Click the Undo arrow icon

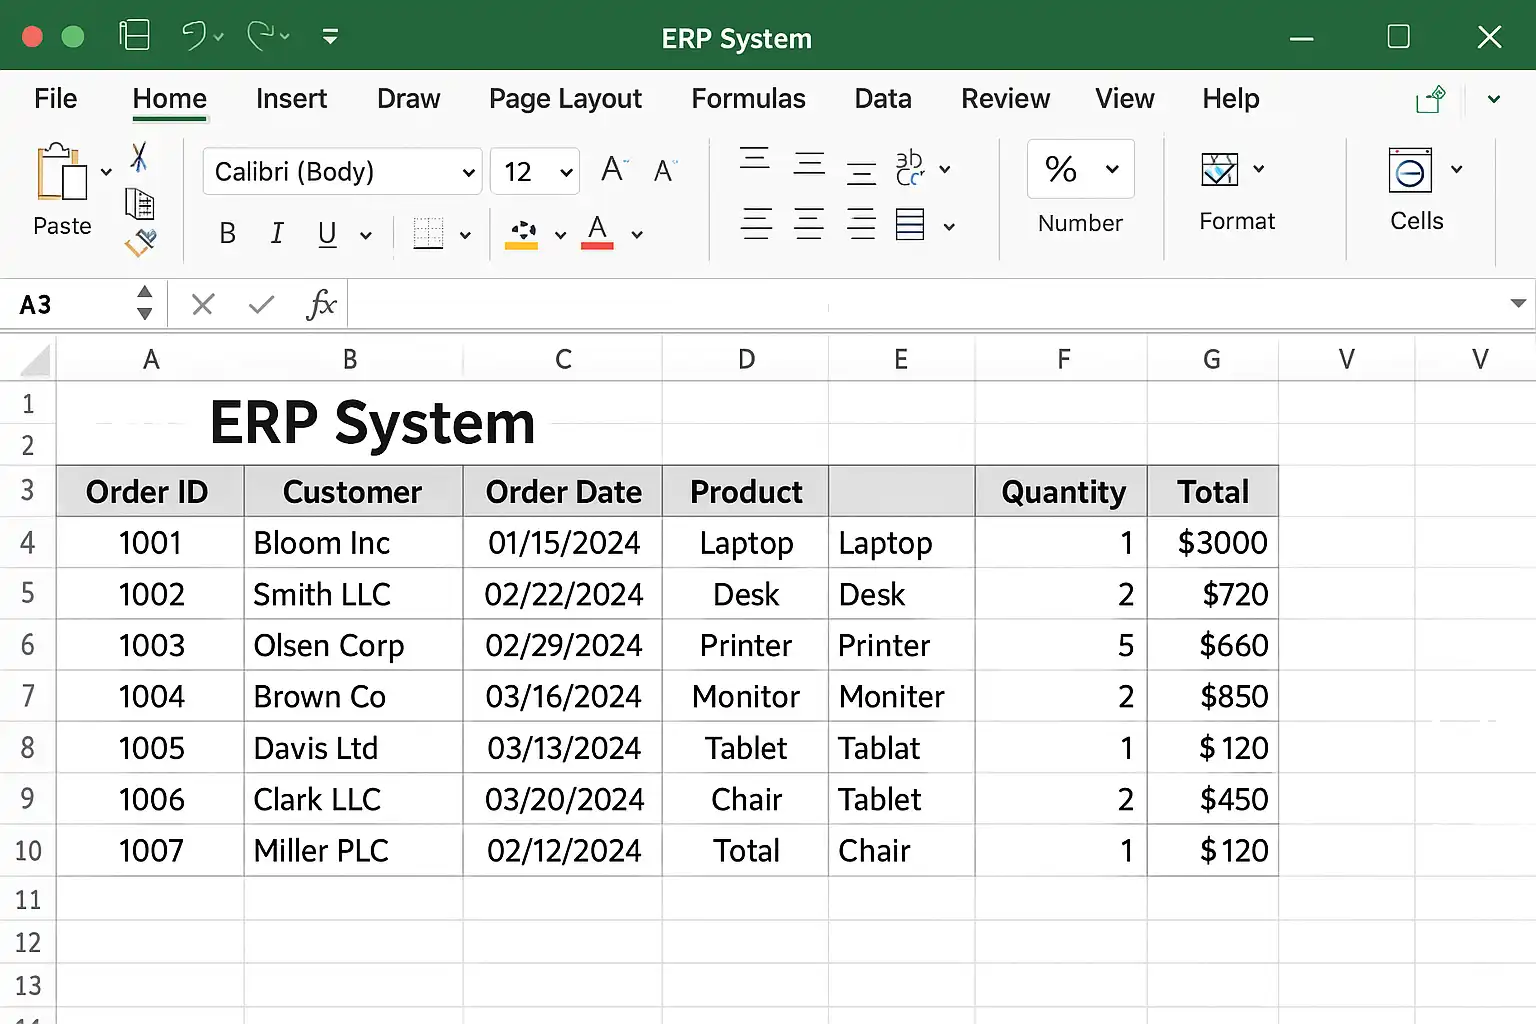194,36
